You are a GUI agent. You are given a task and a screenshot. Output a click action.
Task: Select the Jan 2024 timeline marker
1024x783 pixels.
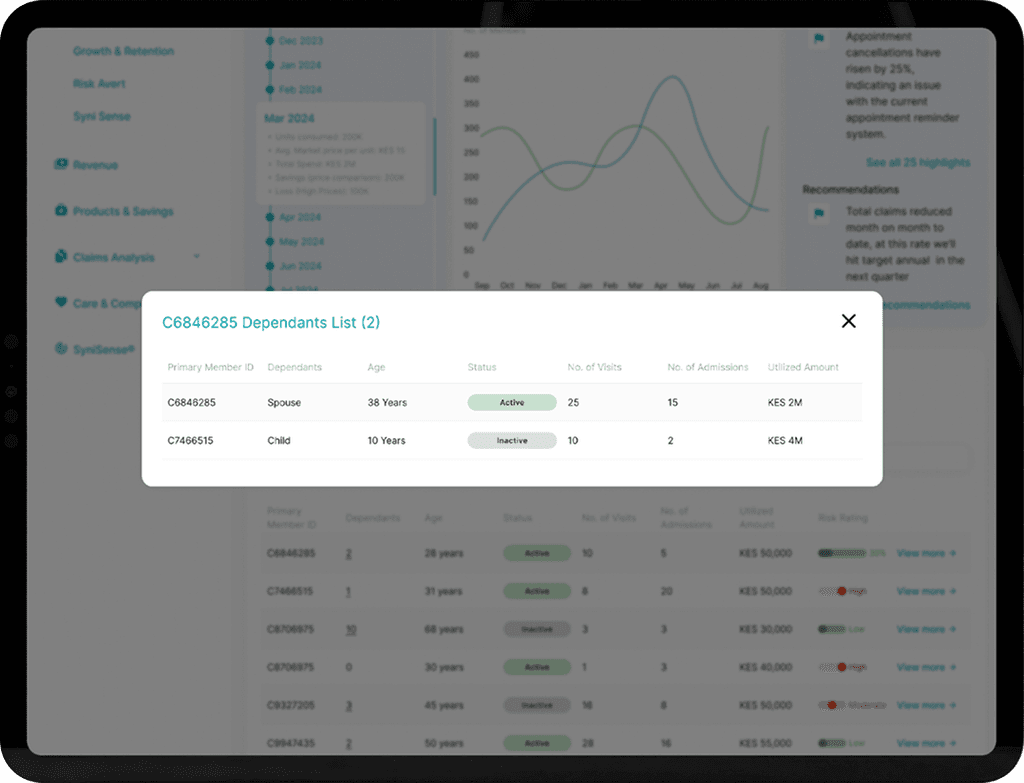click(270, 65)
